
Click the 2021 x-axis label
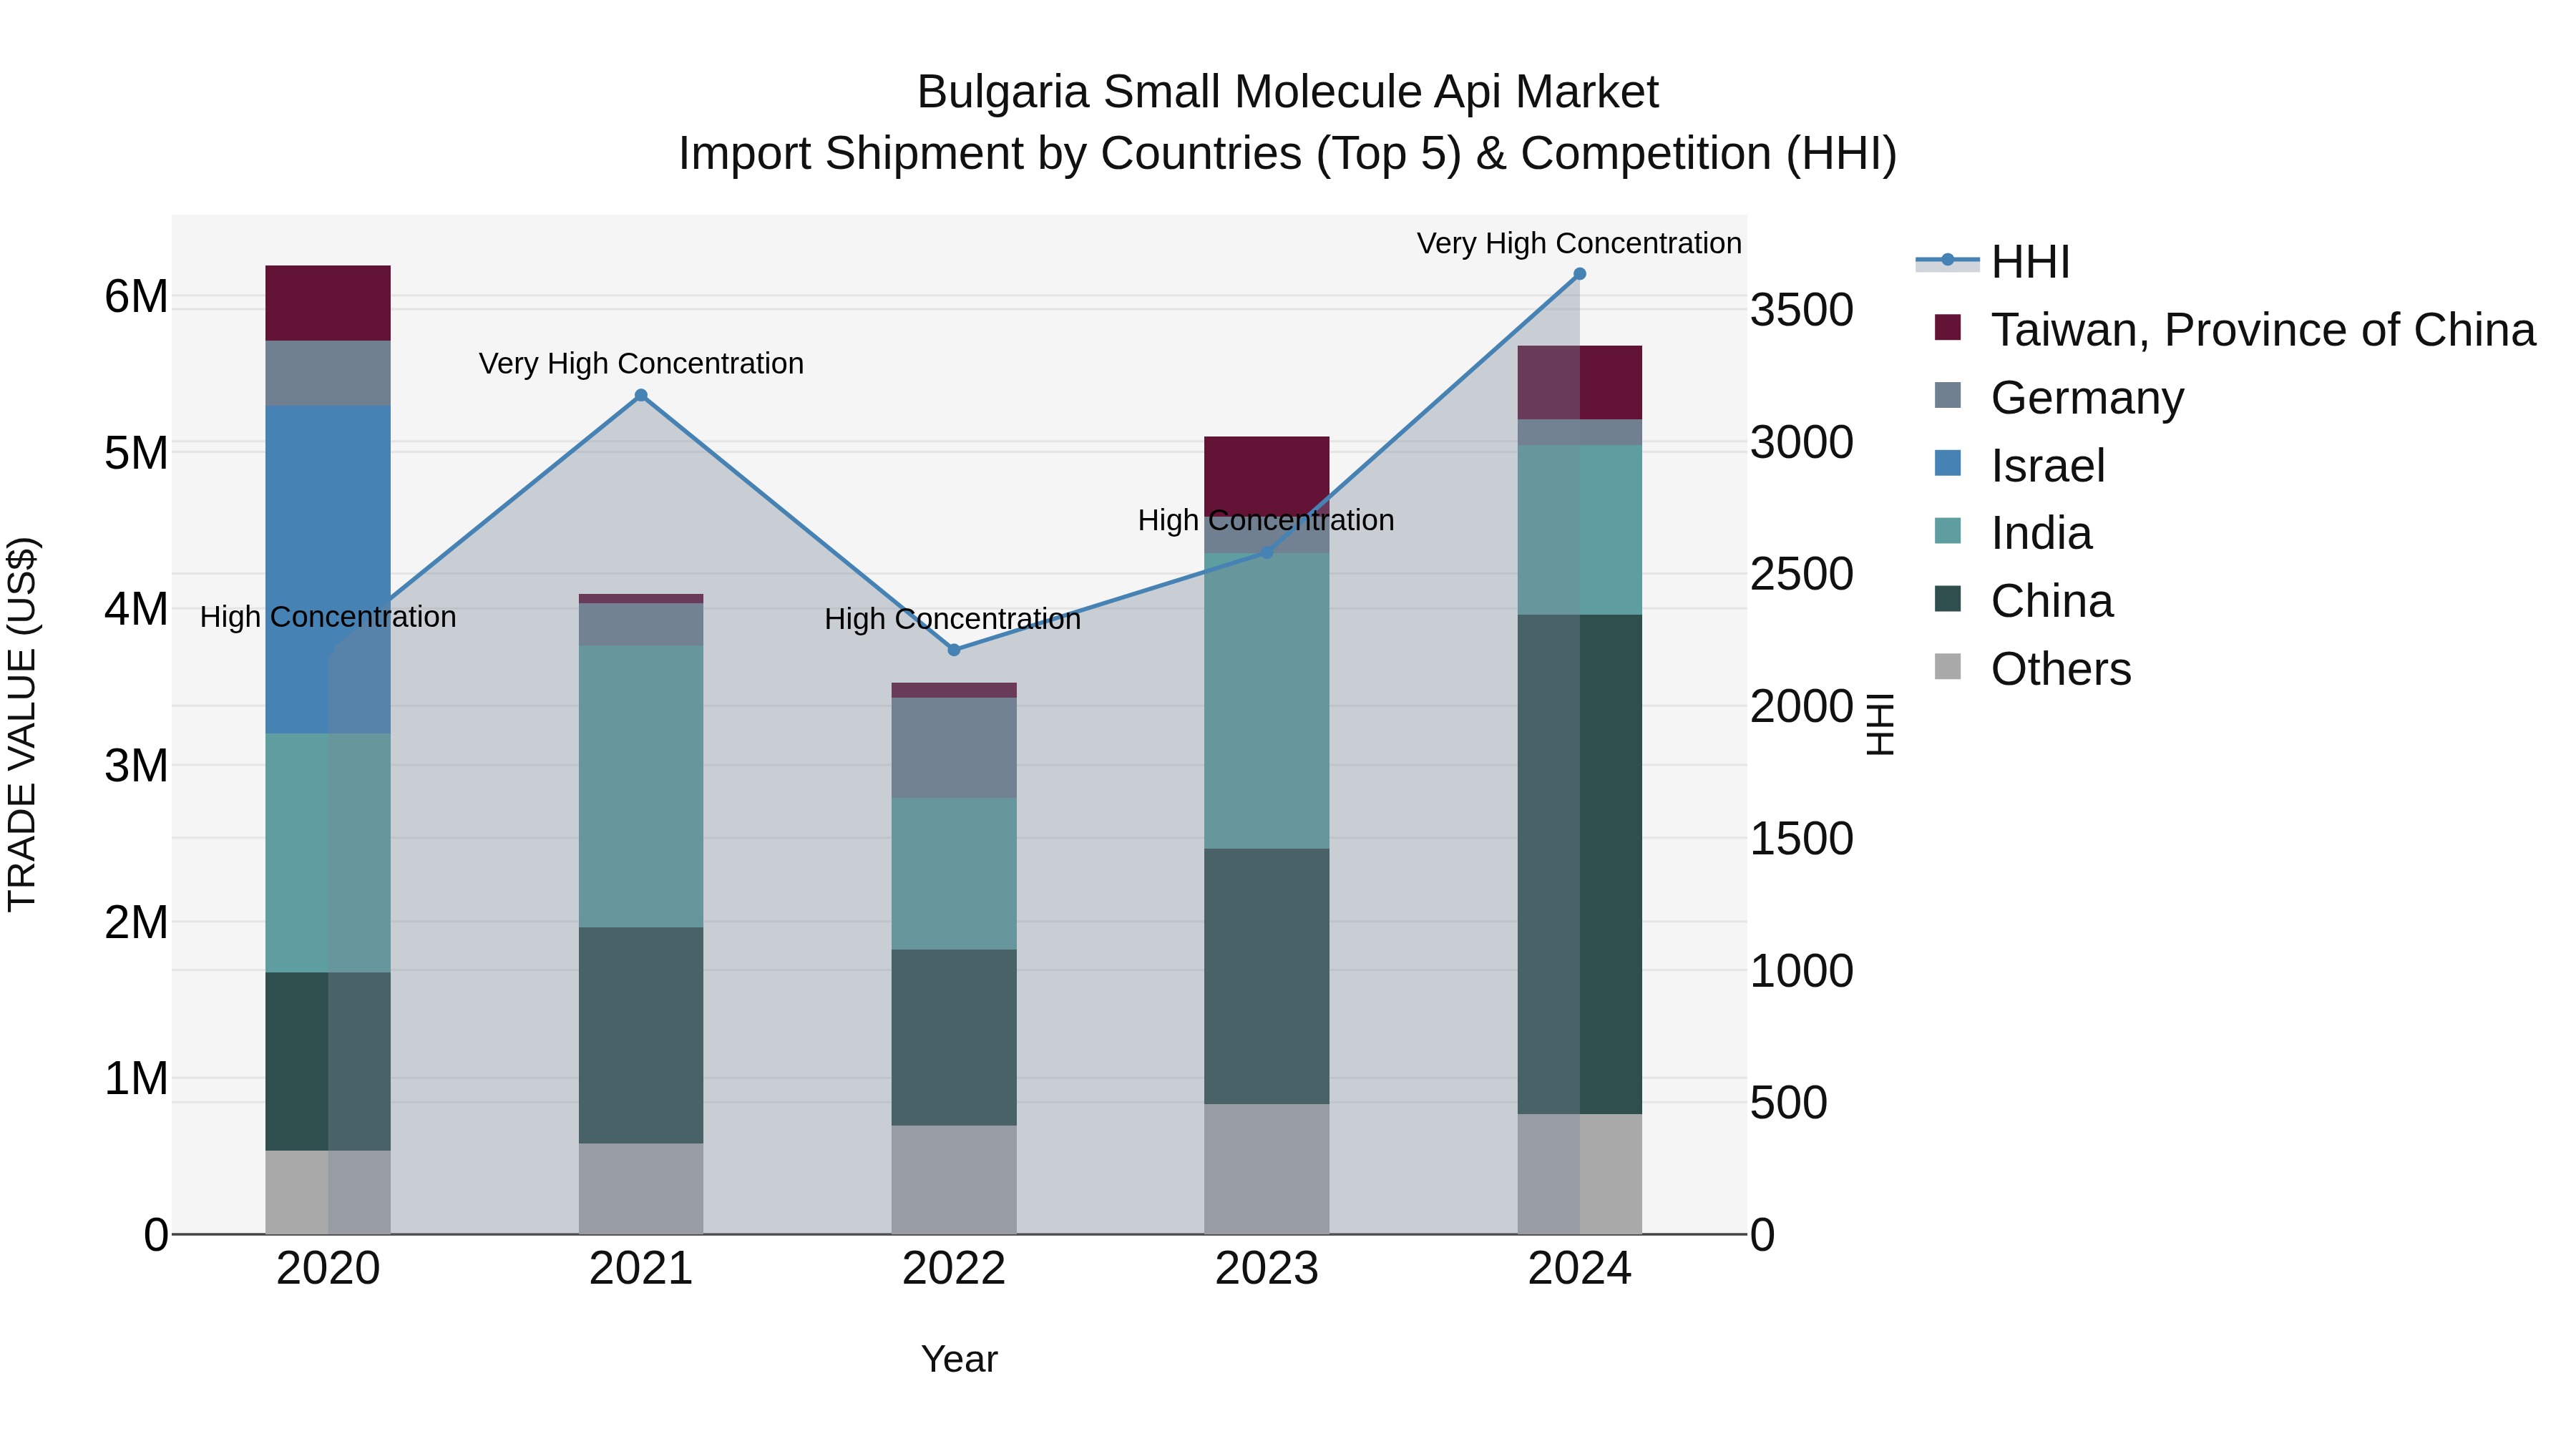click(641, 1269)
